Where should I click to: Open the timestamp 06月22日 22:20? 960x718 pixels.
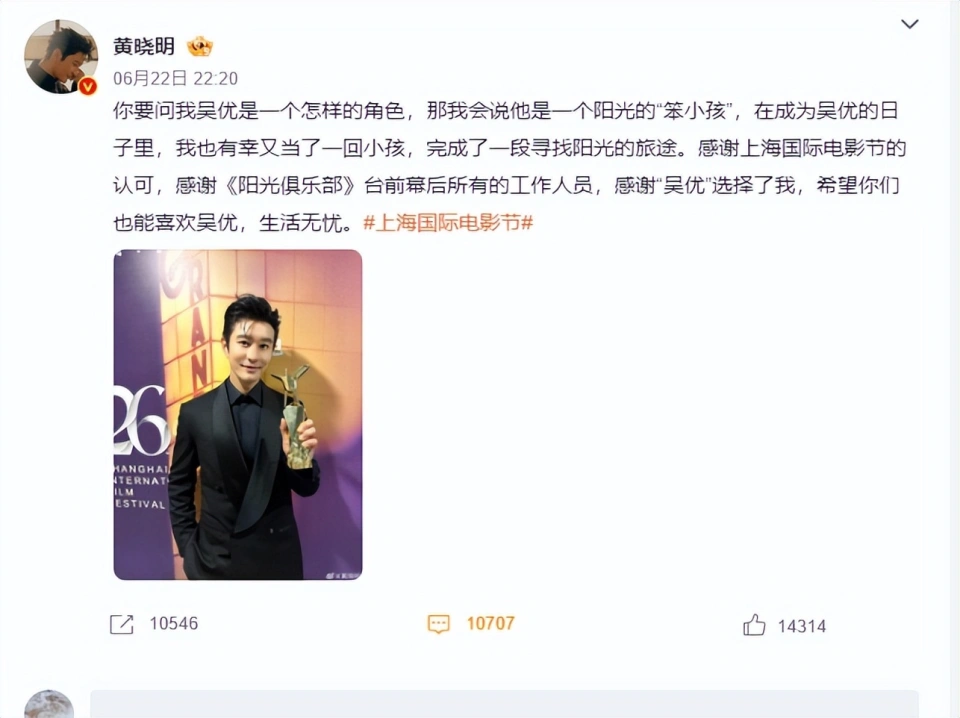coord(175,78)
